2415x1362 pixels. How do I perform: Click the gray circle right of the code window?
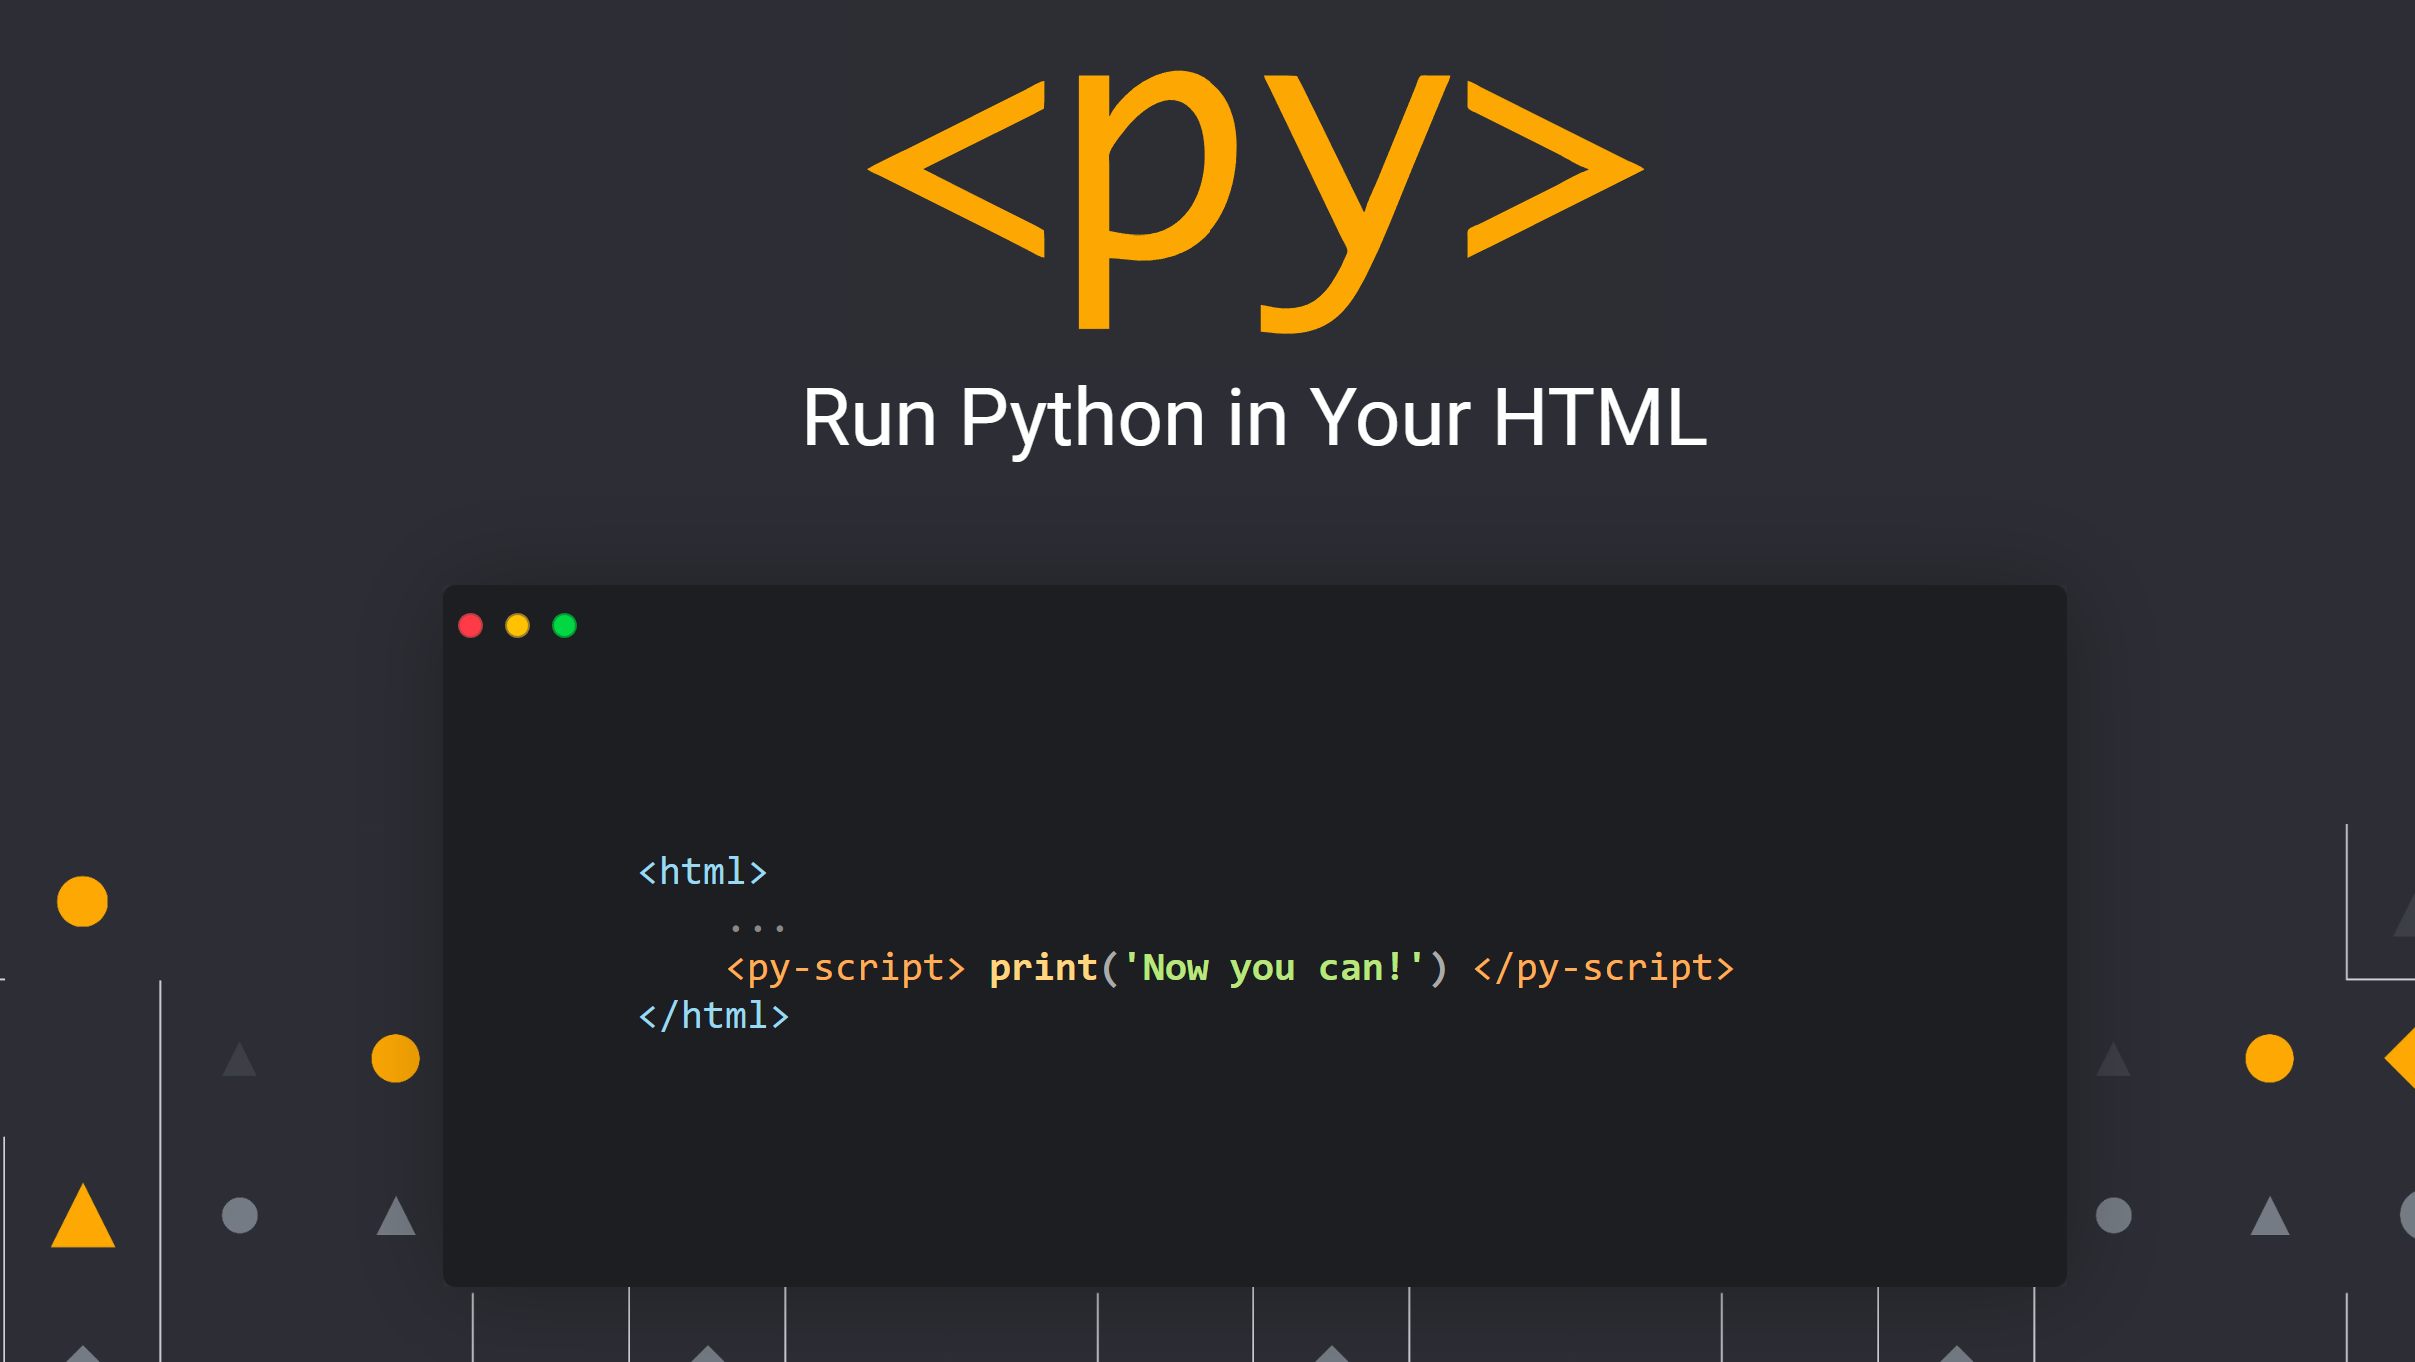point(2113,1215)
